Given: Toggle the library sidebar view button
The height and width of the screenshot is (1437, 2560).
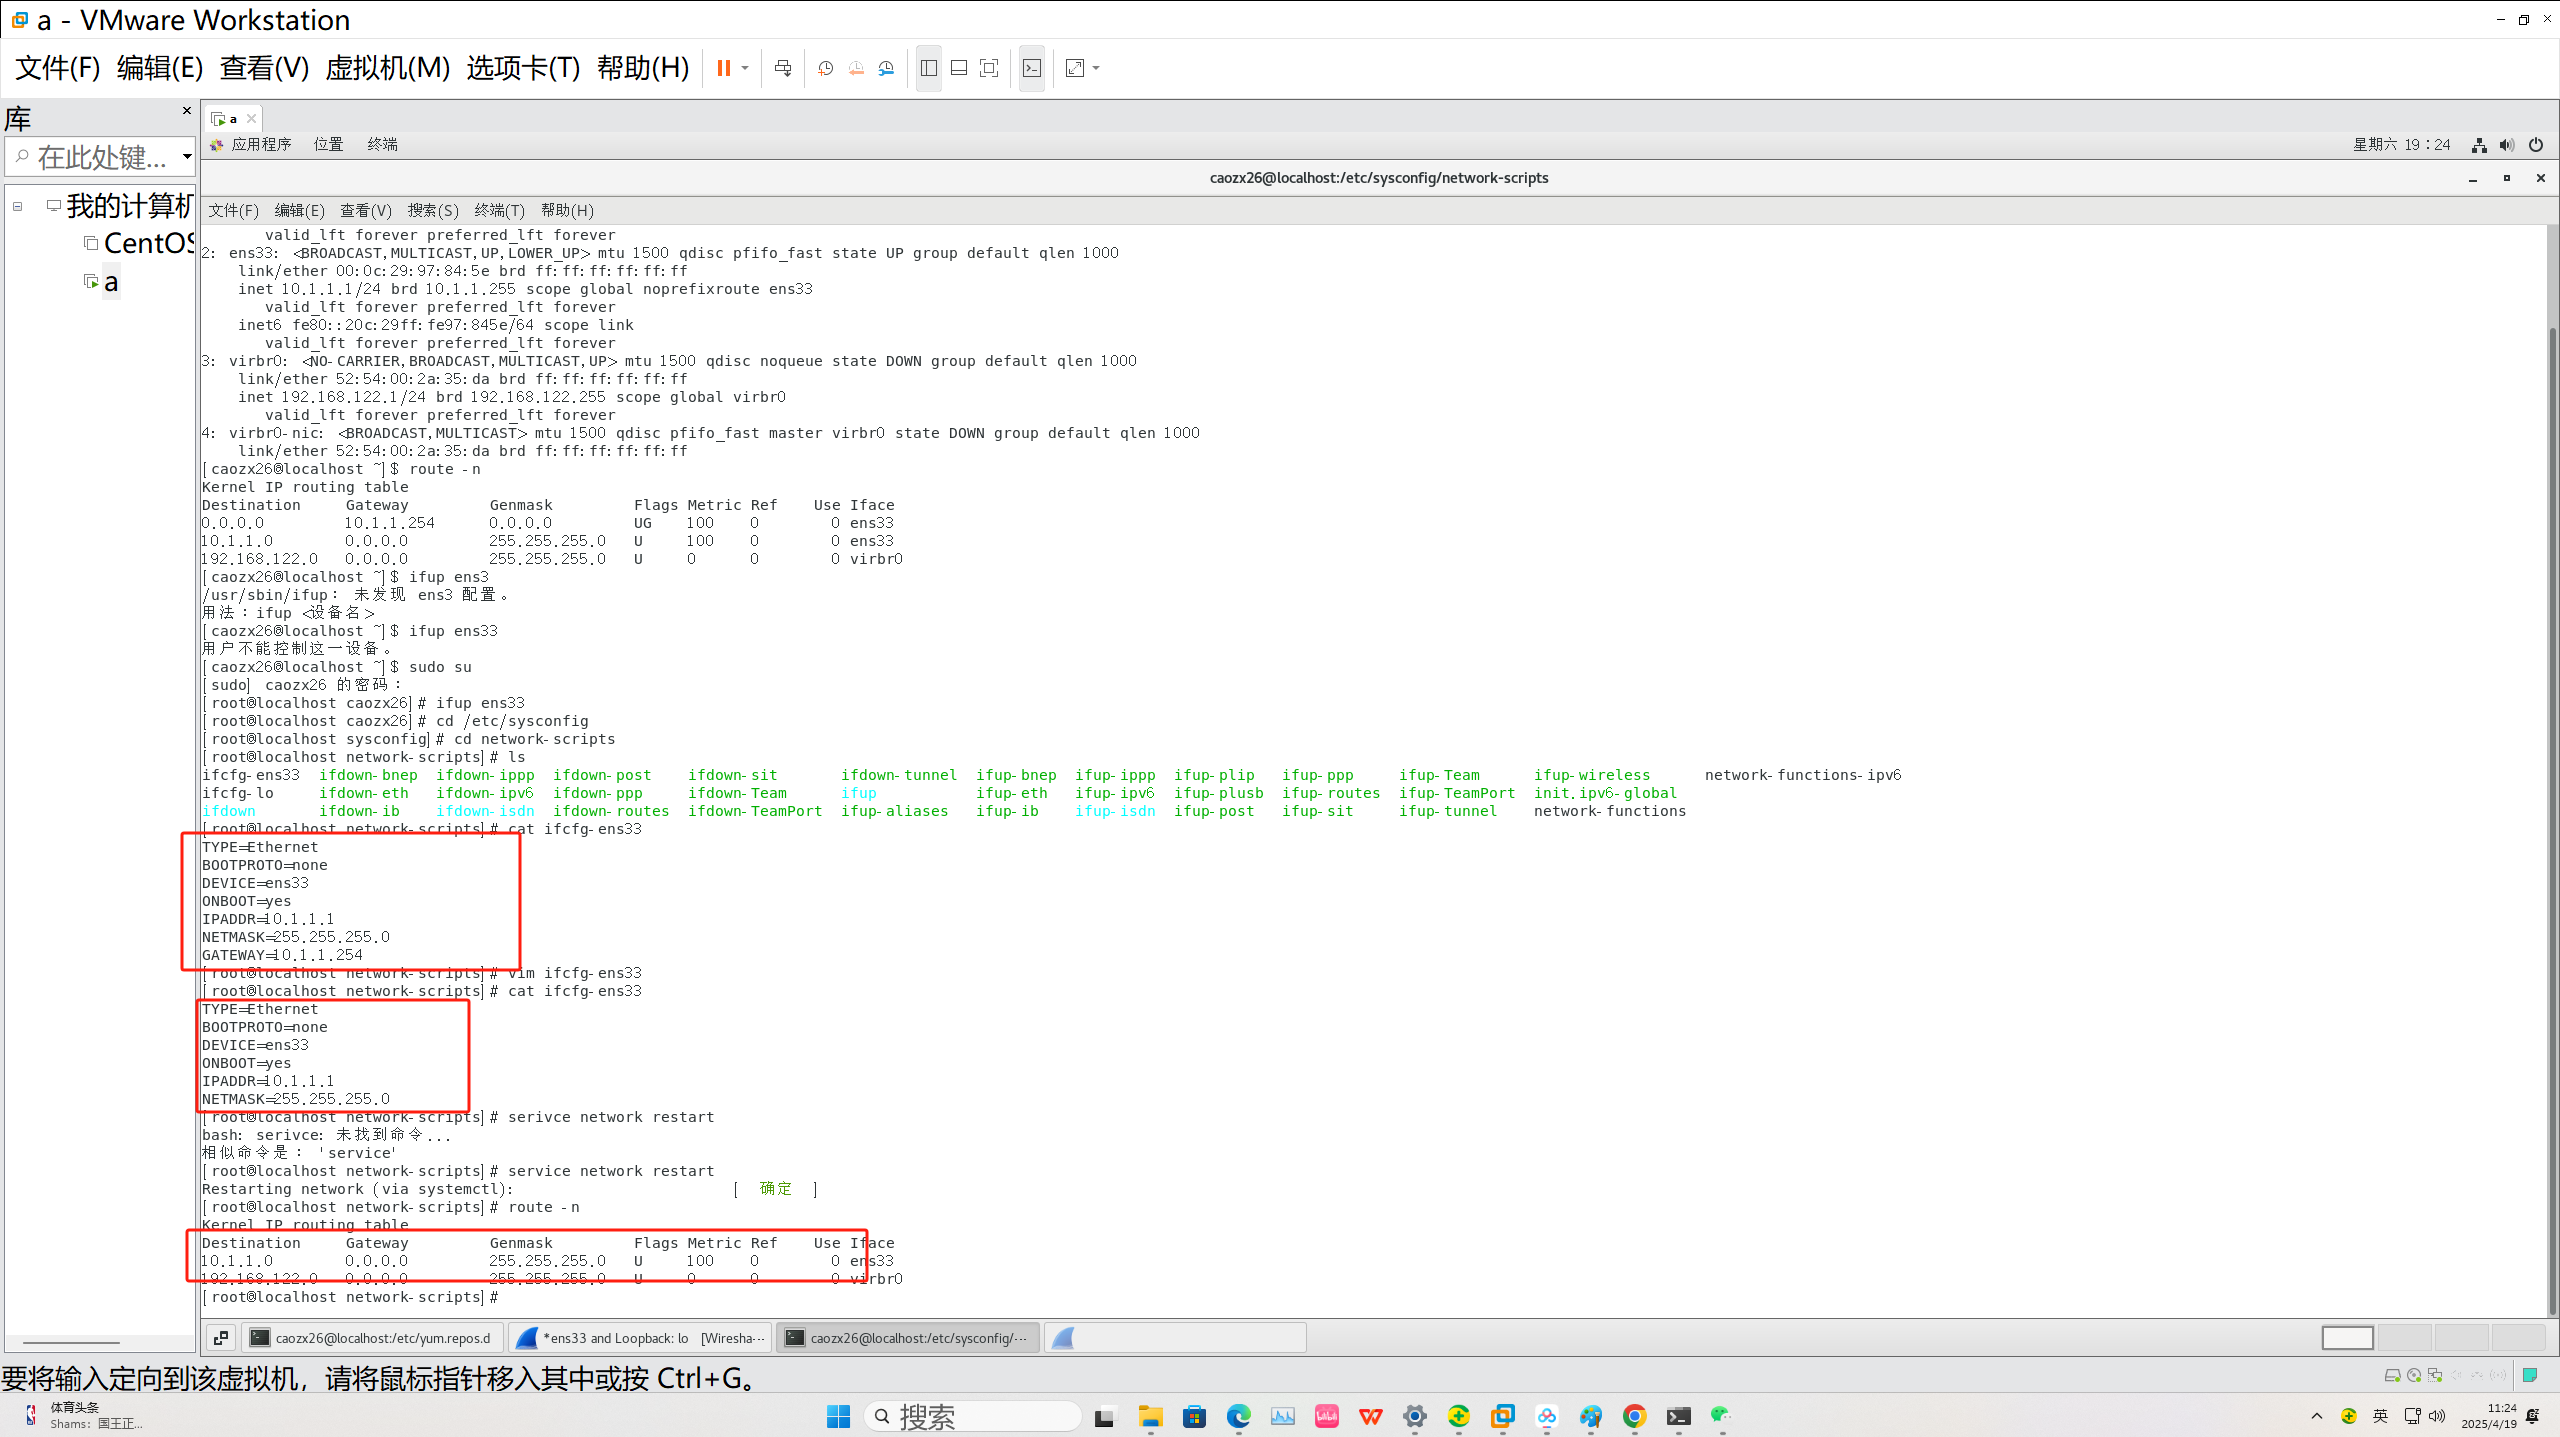Looking at the screenshot, I should [928, 68].
